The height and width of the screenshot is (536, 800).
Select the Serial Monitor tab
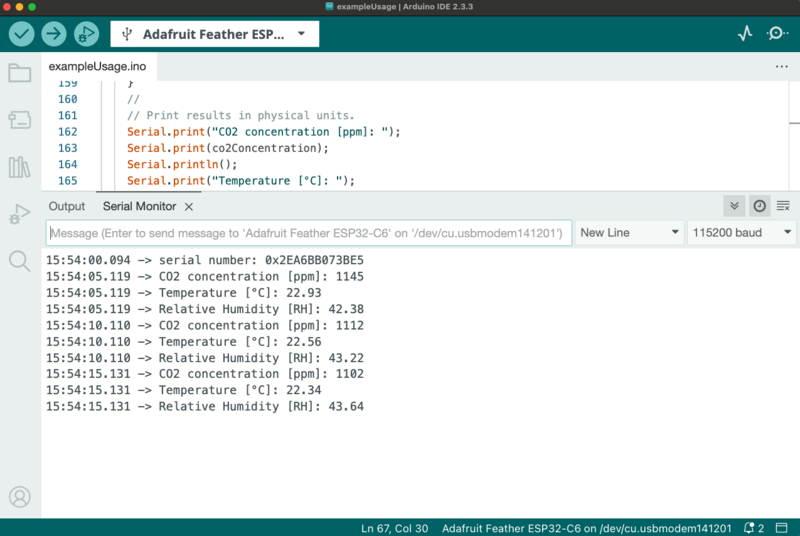pyautogui.click(x=139, y=207)
